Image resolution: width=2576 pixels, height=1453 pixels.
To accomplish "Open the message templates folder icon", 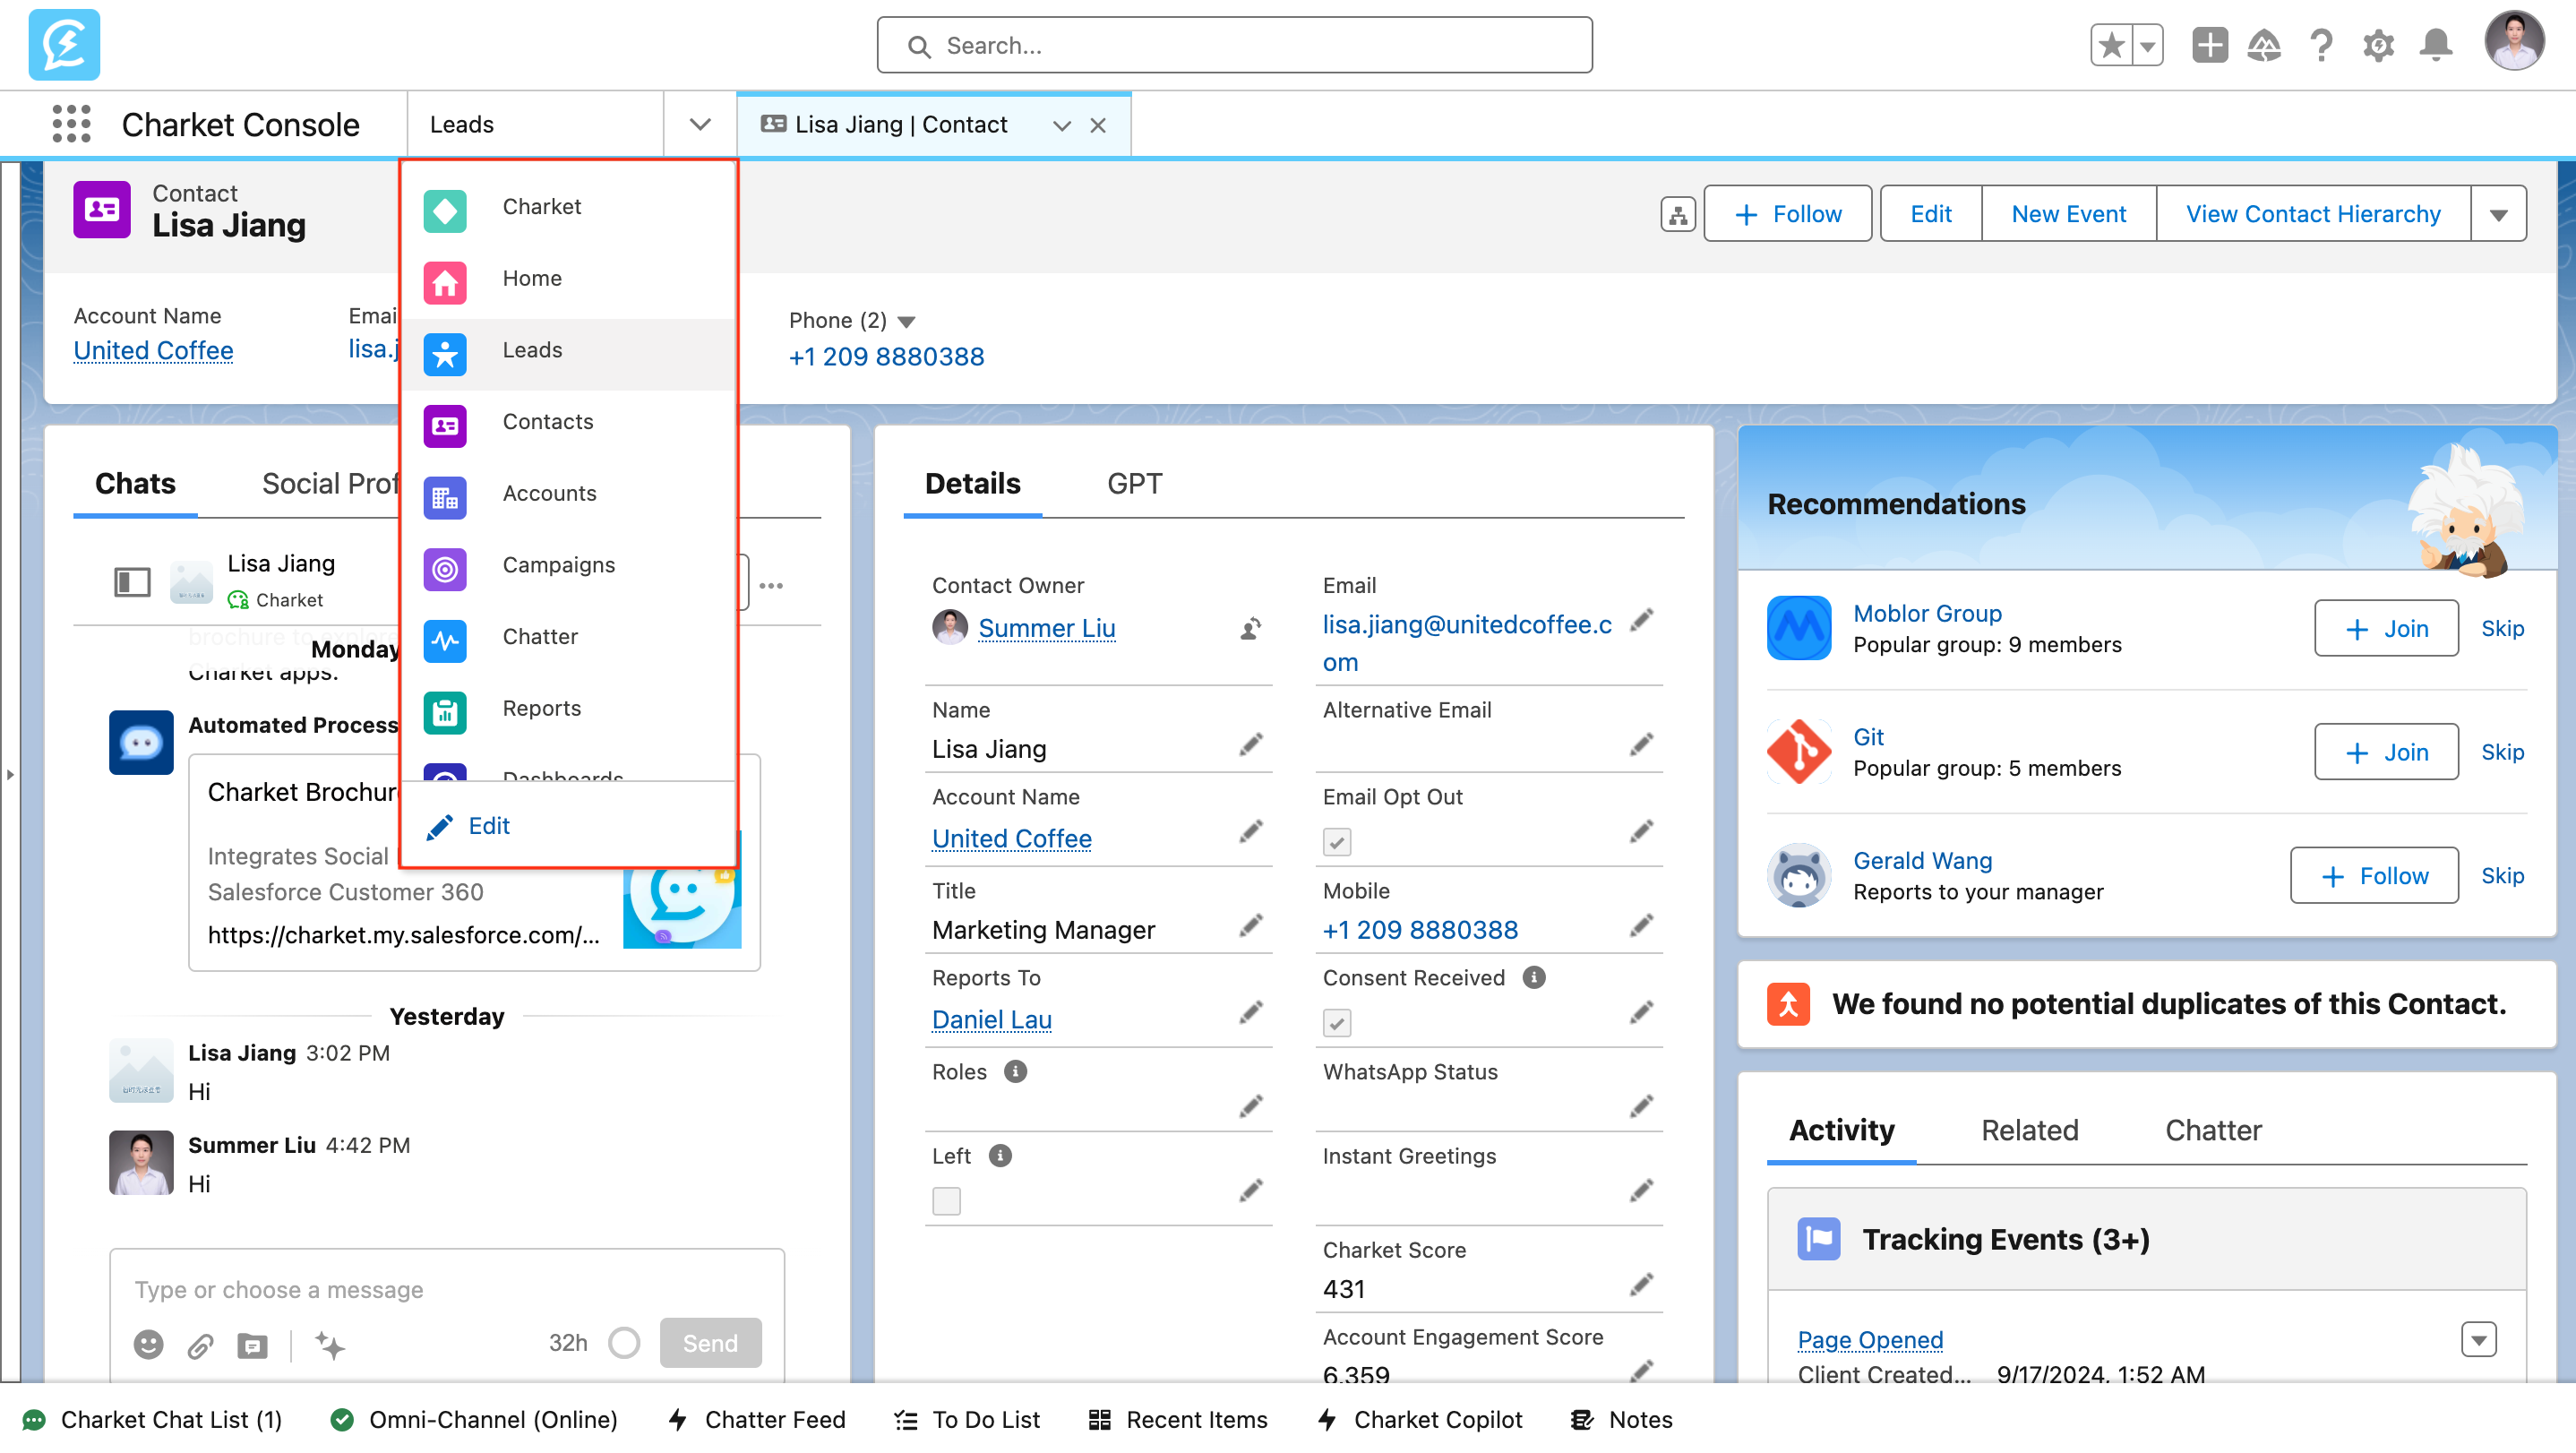I will coord(253,1346).
